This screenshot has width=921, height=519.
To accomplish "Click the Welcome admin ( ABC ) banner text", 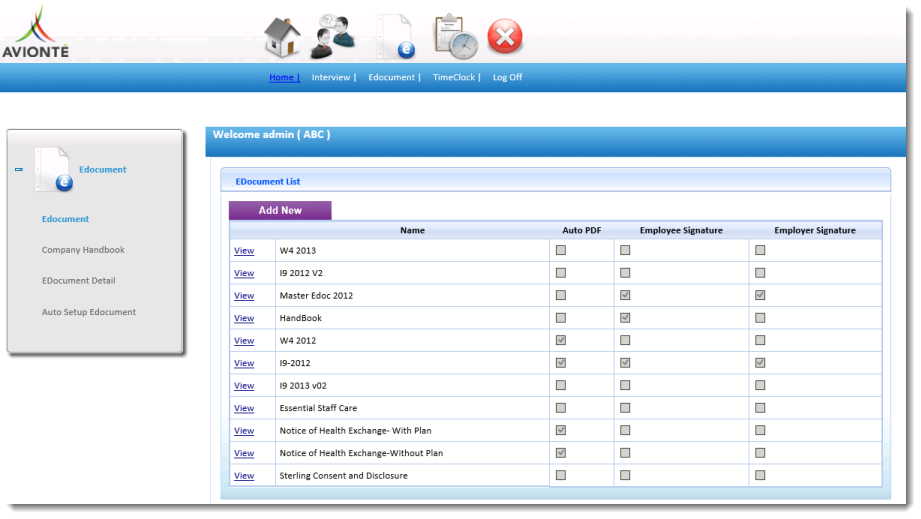I will (271, 134).
